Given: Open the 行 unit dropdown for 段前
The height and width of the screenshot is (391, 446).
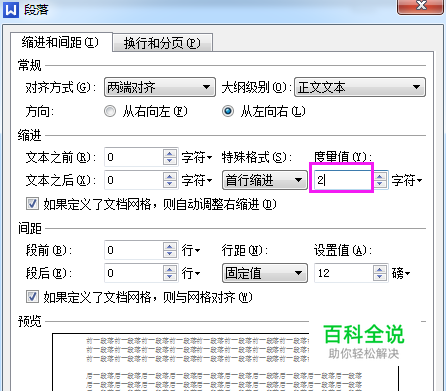Looking at the screenshot, I should click(191, 250).
